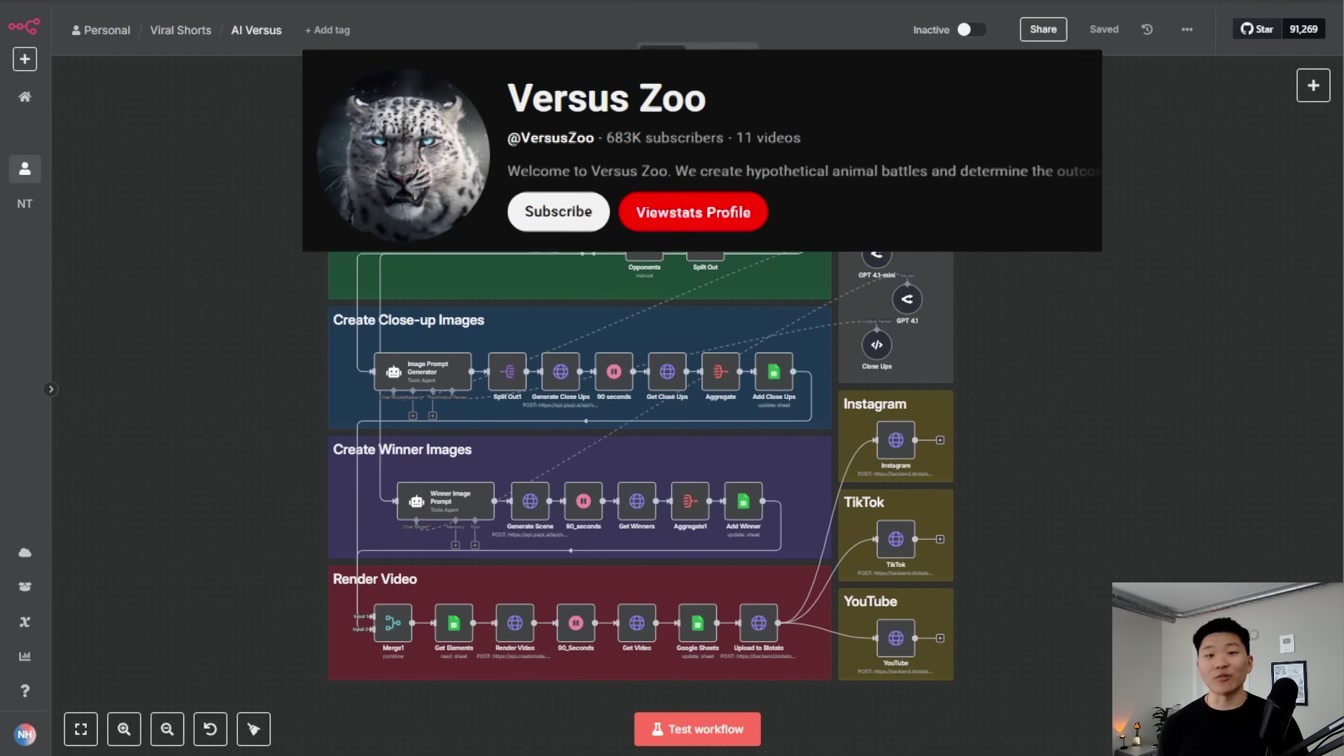Select the Add Close Ups sheet node
1344x756 pixels.
point(773,372)
